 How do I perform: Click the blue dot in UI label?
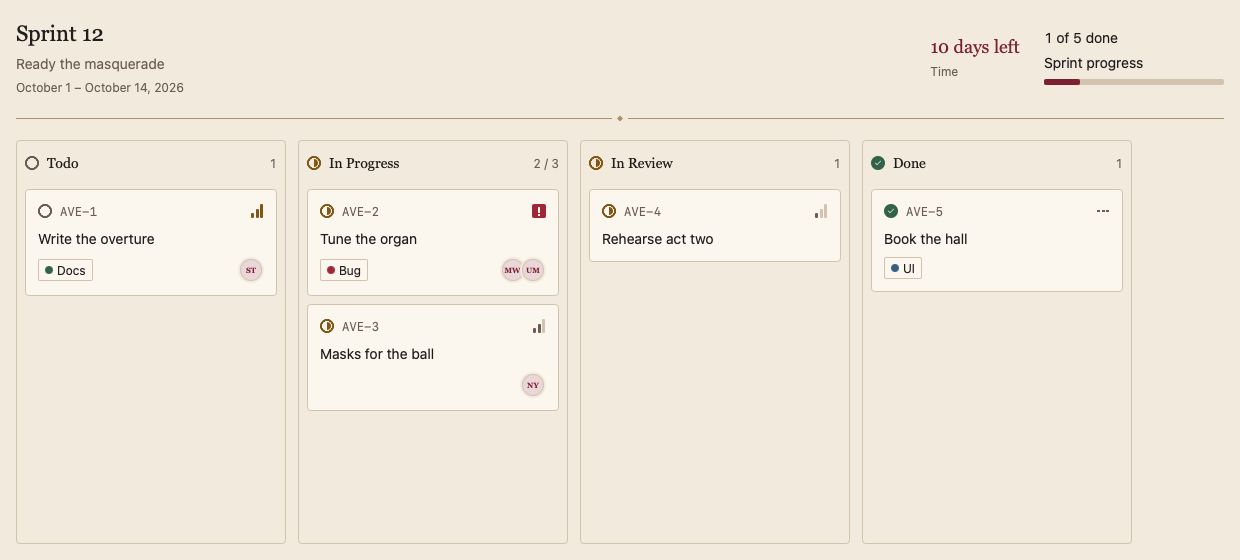pyautogui.click(x=895, y=268)
